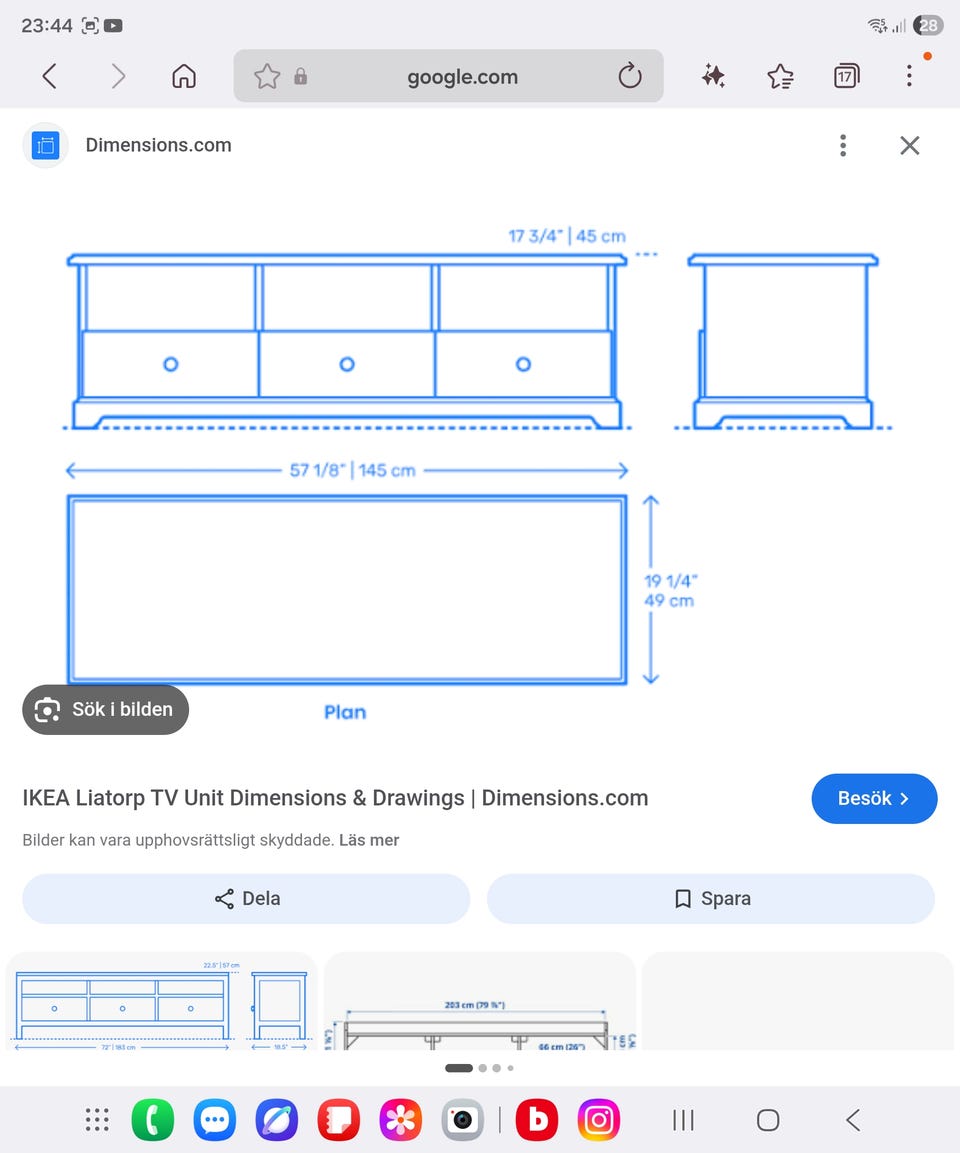Viewport: 960px width, 1153px height.
Task: Open the Dimensions.com source link
Action: click(158, 145)
